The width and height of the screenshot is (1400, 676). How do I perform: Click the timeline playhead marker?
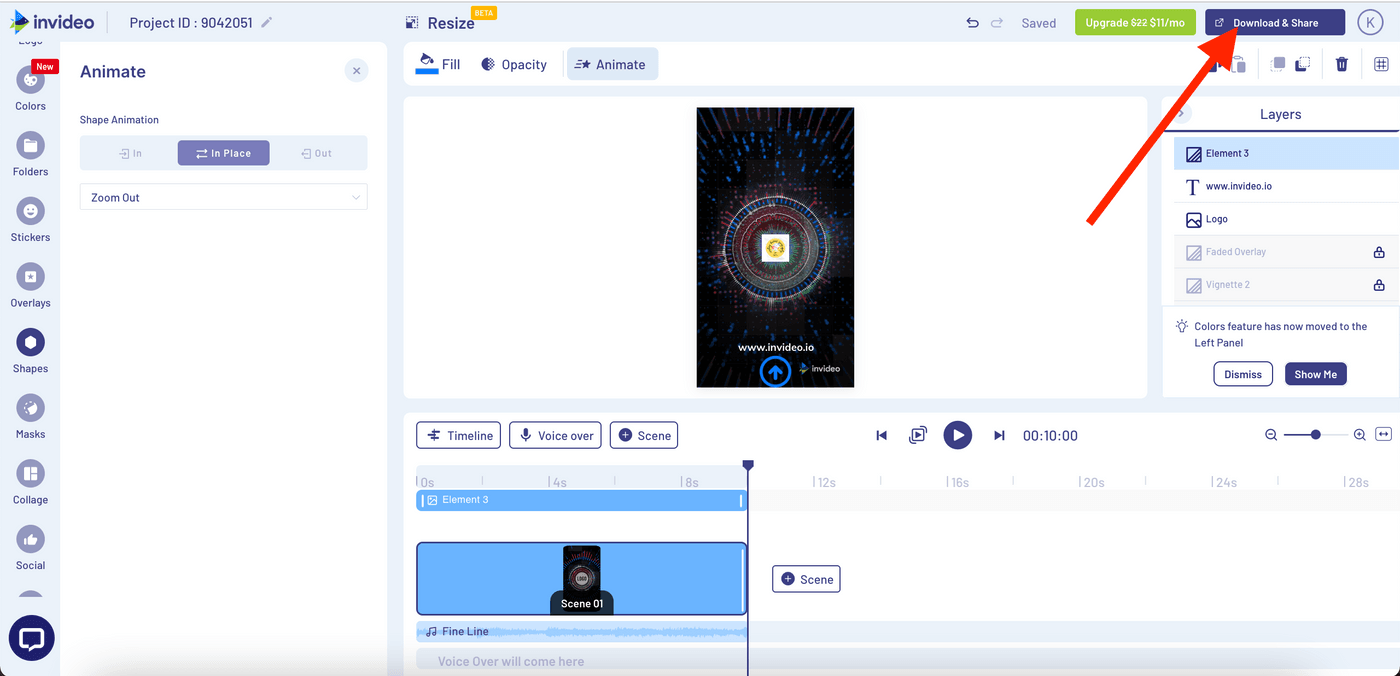click(748, 465)
